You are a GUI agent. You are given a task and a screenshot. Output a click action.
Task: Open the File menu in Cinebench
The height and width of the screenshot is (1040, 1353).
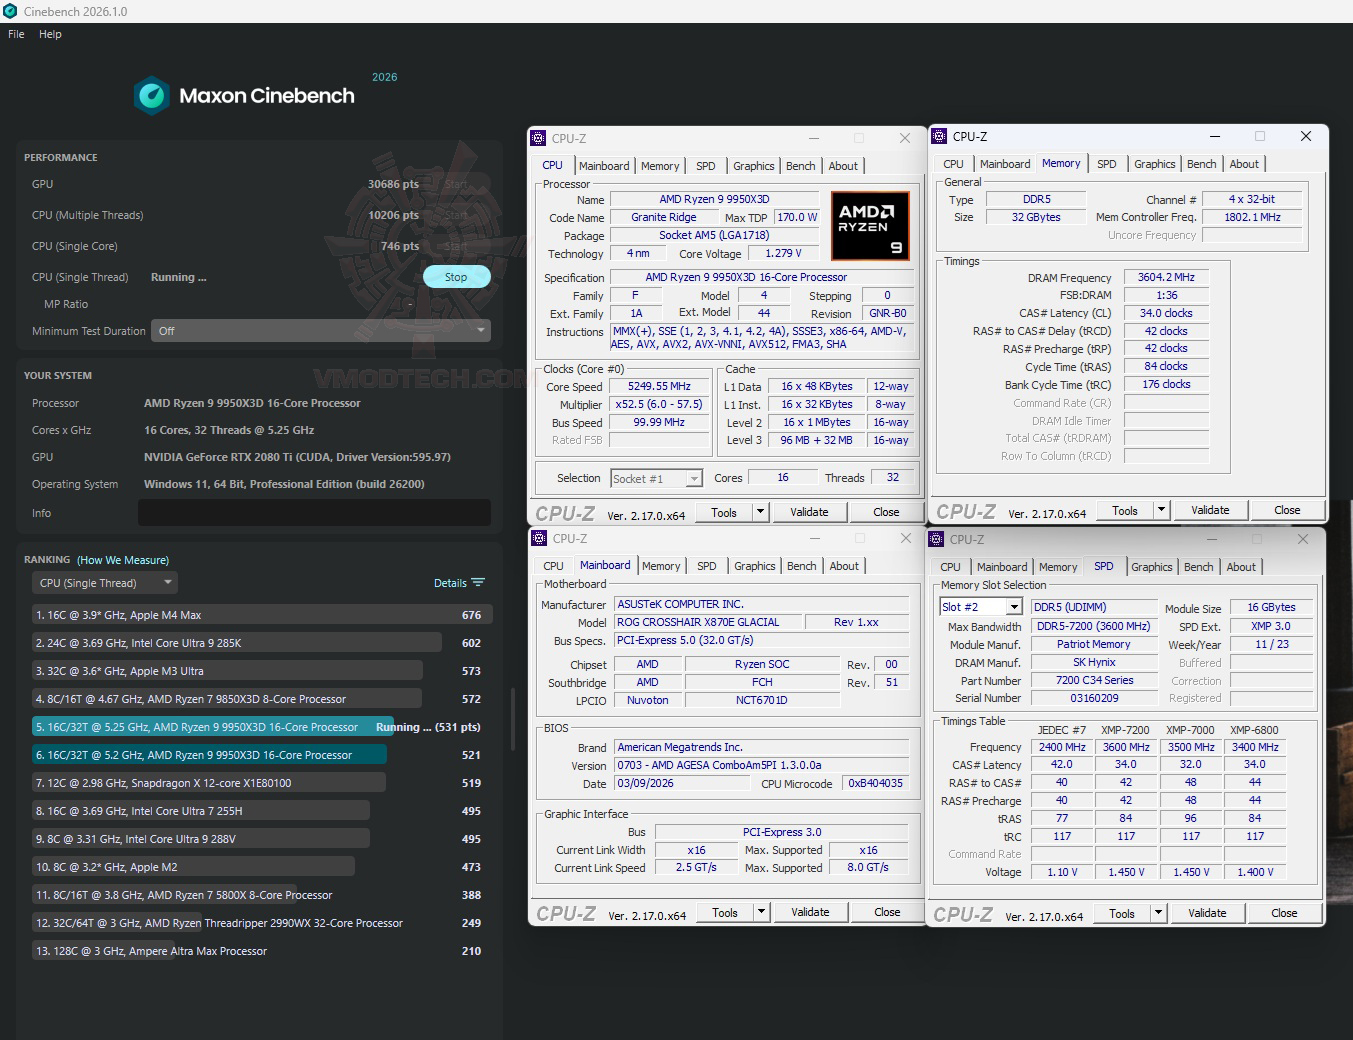coord(16,34)
